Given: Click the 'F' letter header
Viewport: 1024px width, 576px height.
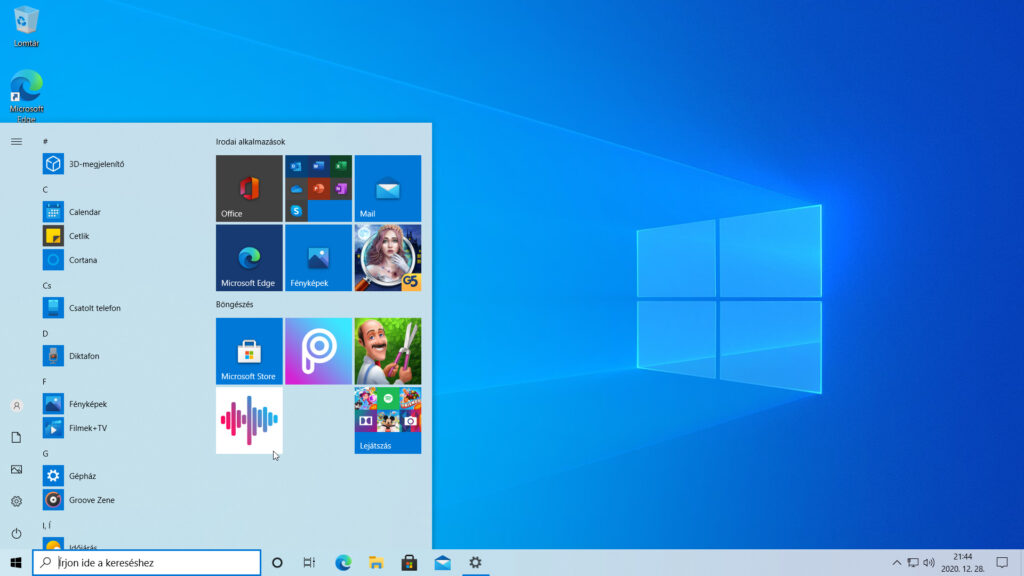Looking at the screenshot, I should coord(44,381).
